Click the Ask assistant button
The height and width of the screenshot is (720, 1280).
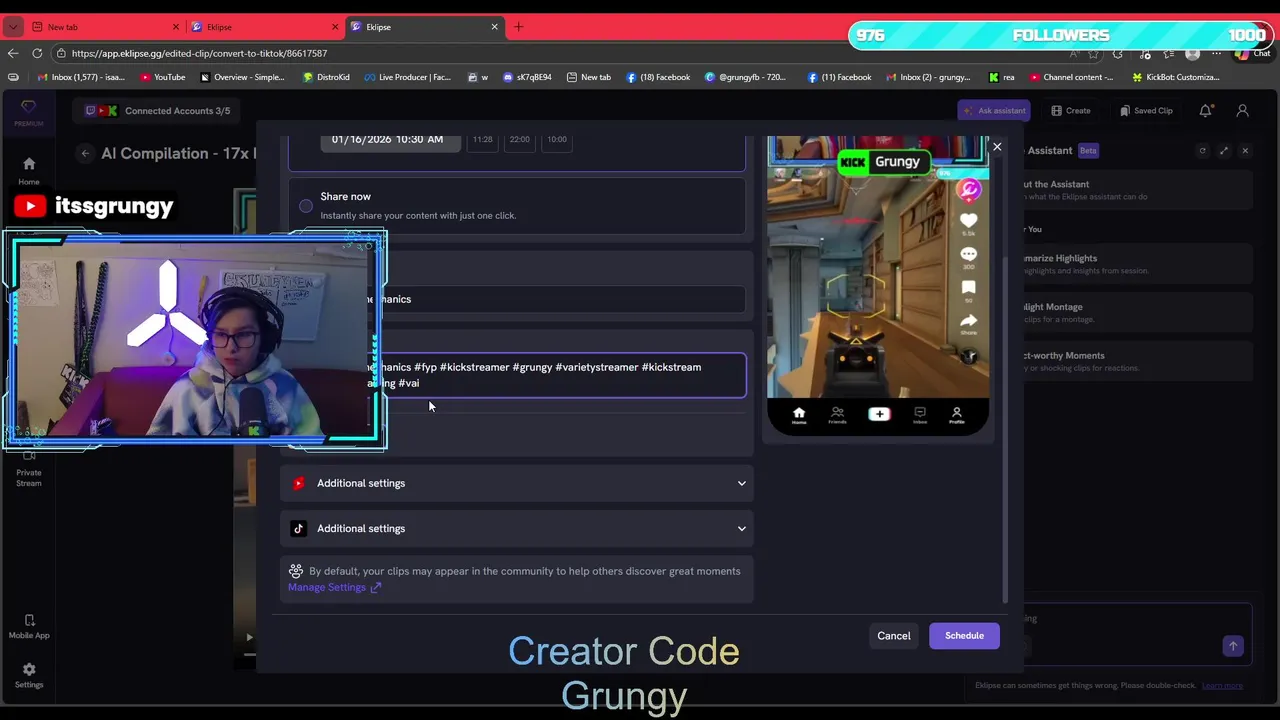click(x=993, y=111)
